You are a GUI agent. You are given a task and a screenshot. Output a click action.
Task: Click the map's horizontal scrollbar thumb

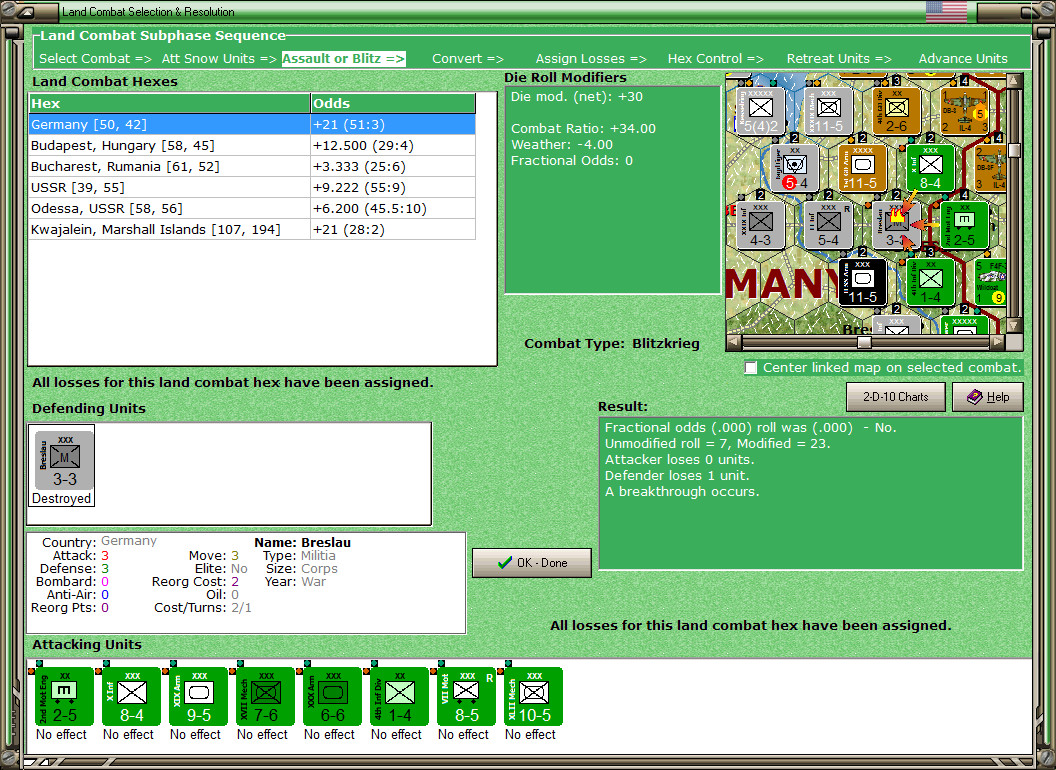(864, 342)
